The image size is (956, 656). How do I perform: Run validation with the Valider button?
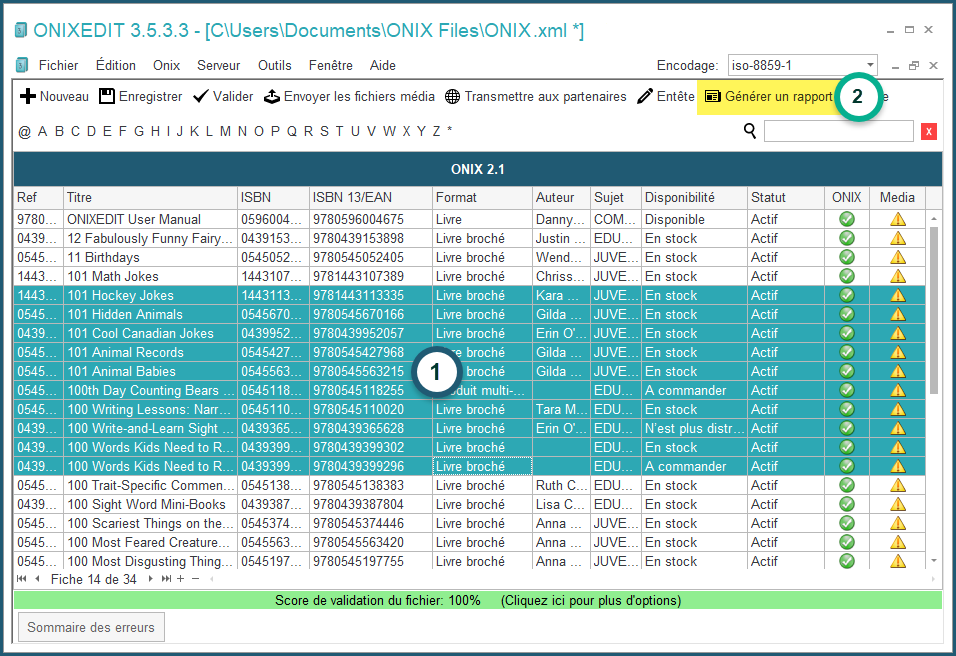point(223,96)
